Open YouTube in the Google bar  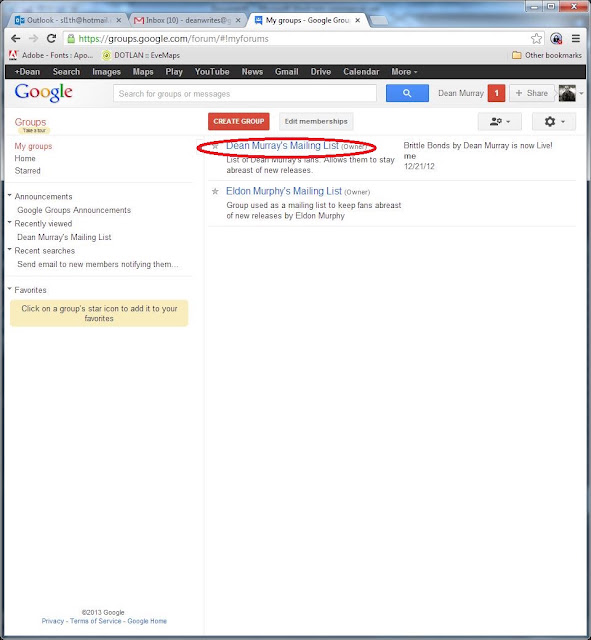click(x=212, y=72)
